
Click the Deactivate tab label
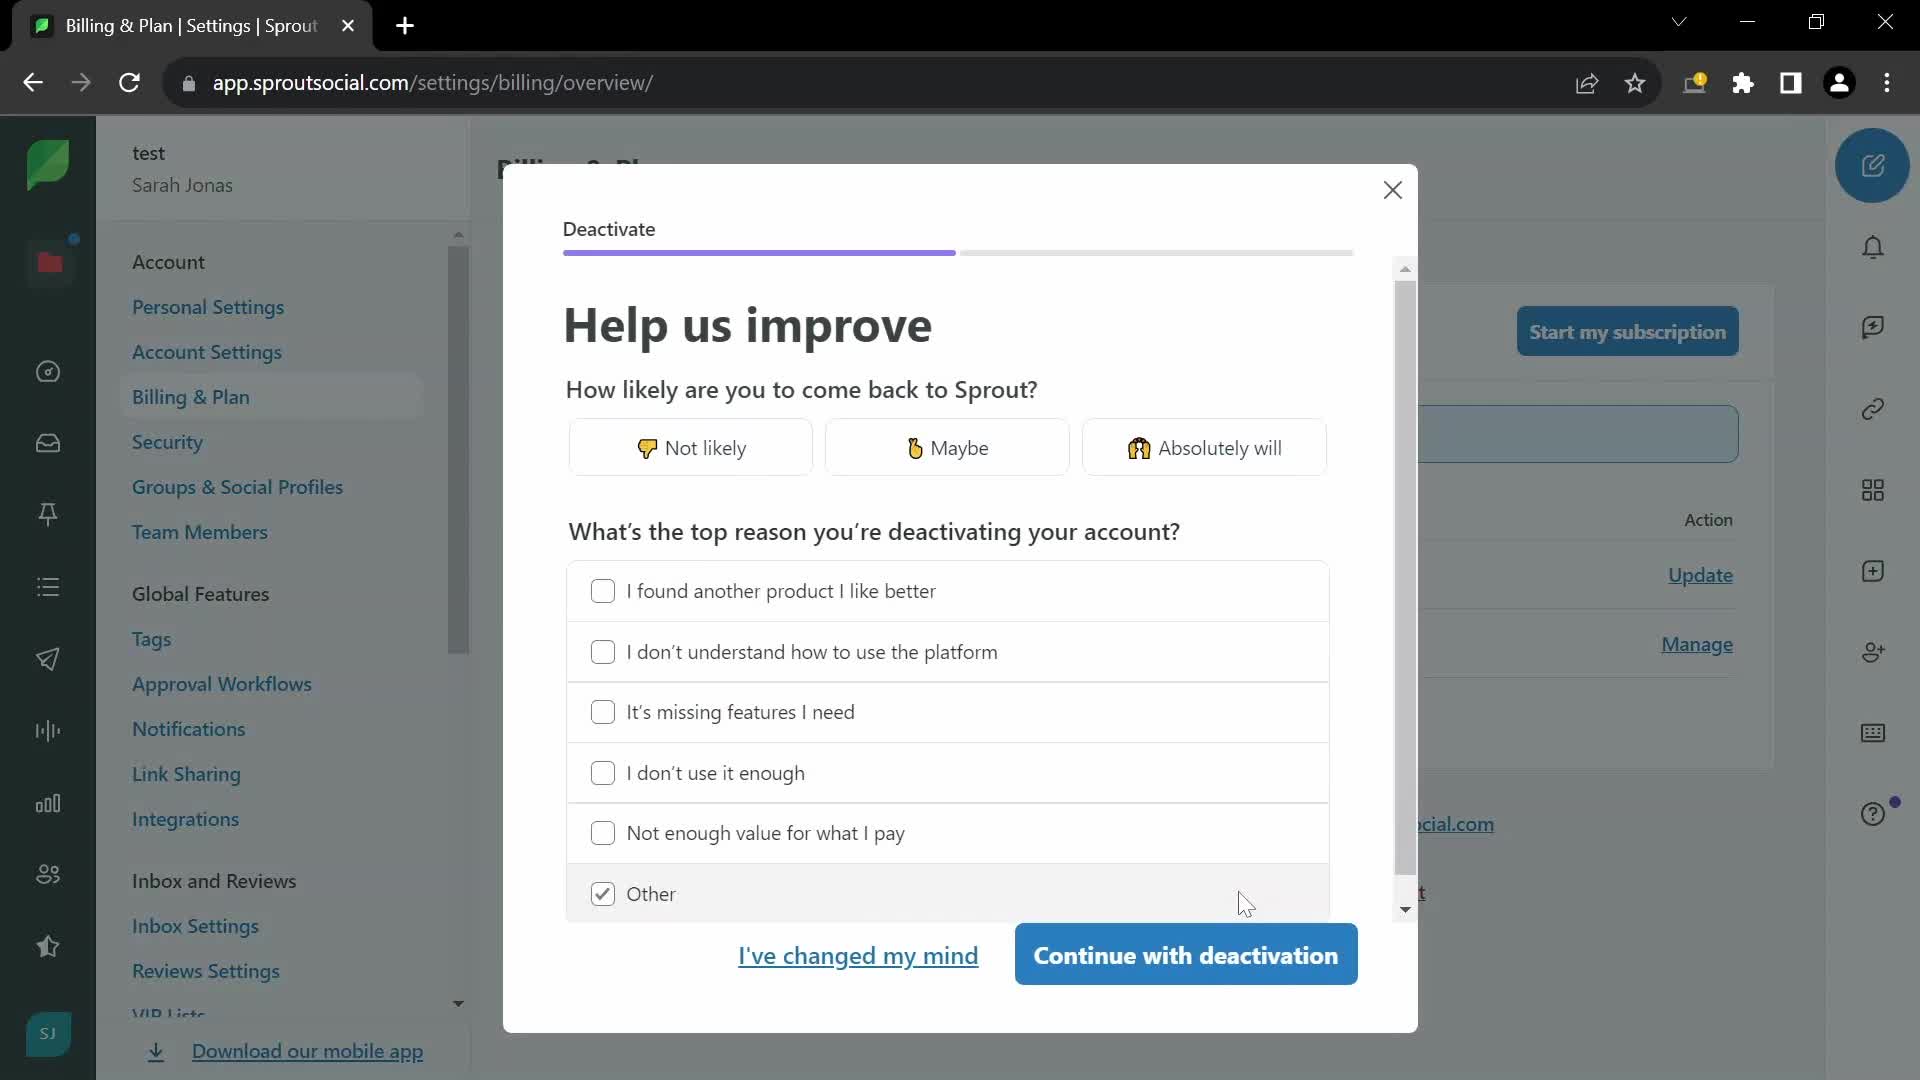pos(609,228)
